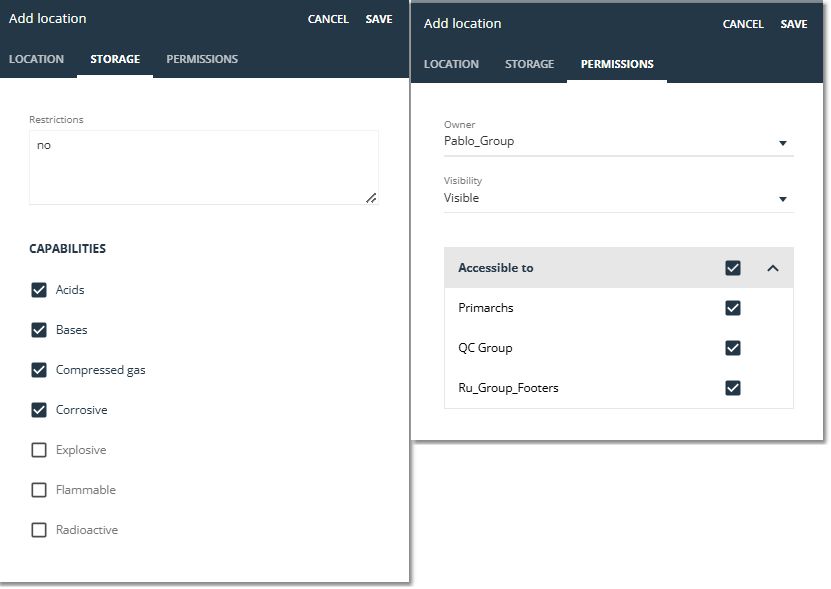Collapse the Accessible to section chevron

[x=773, y=268]
